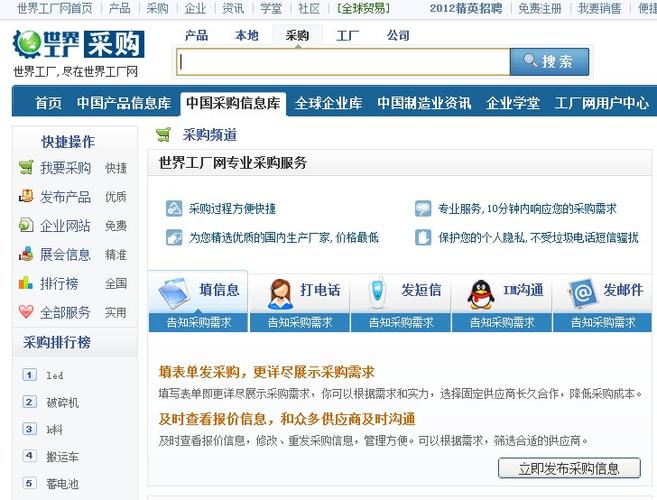Image resolution: width=657 pixels, height=500 pixels.
Task: Click the cart icon next to 采购频道
Action: tap(163, 135)
